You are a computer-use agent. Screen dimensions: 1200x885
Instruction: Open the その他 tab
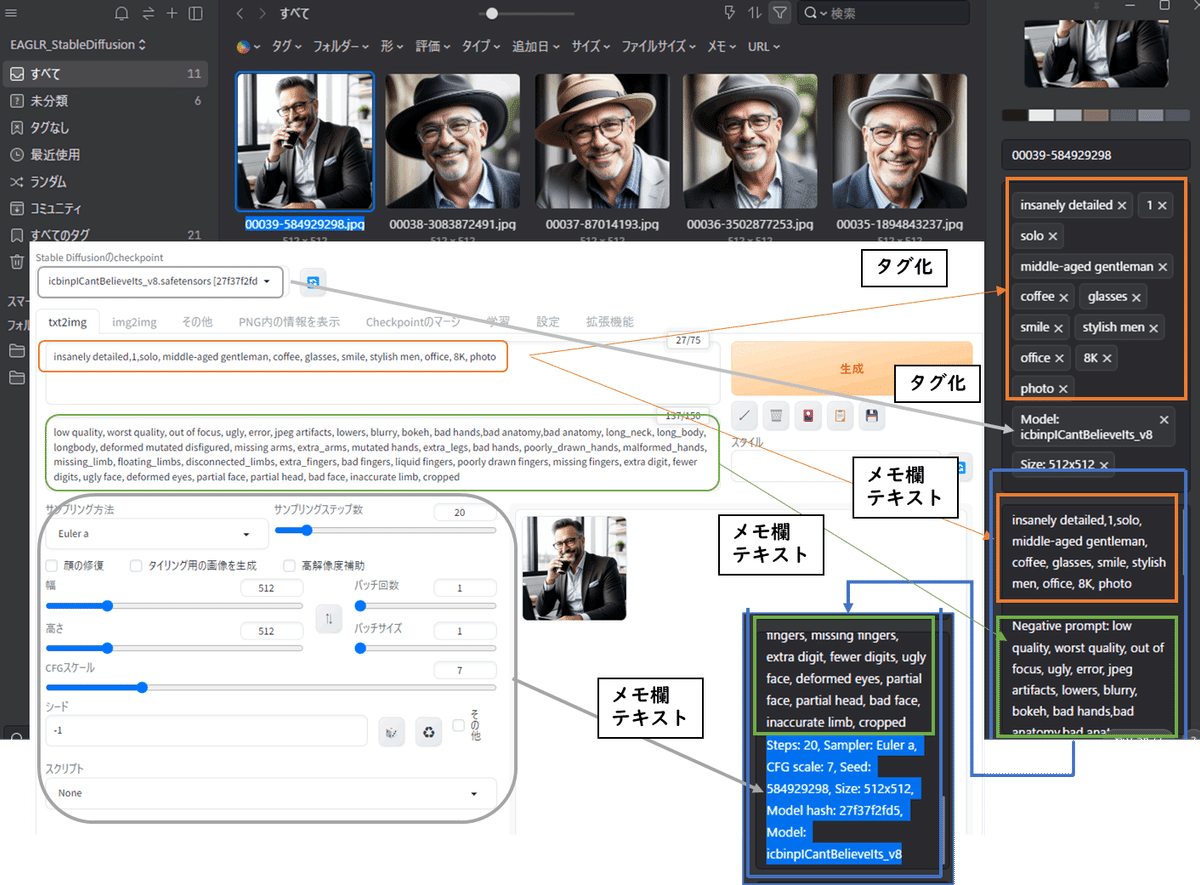click(x=197, y=322)
